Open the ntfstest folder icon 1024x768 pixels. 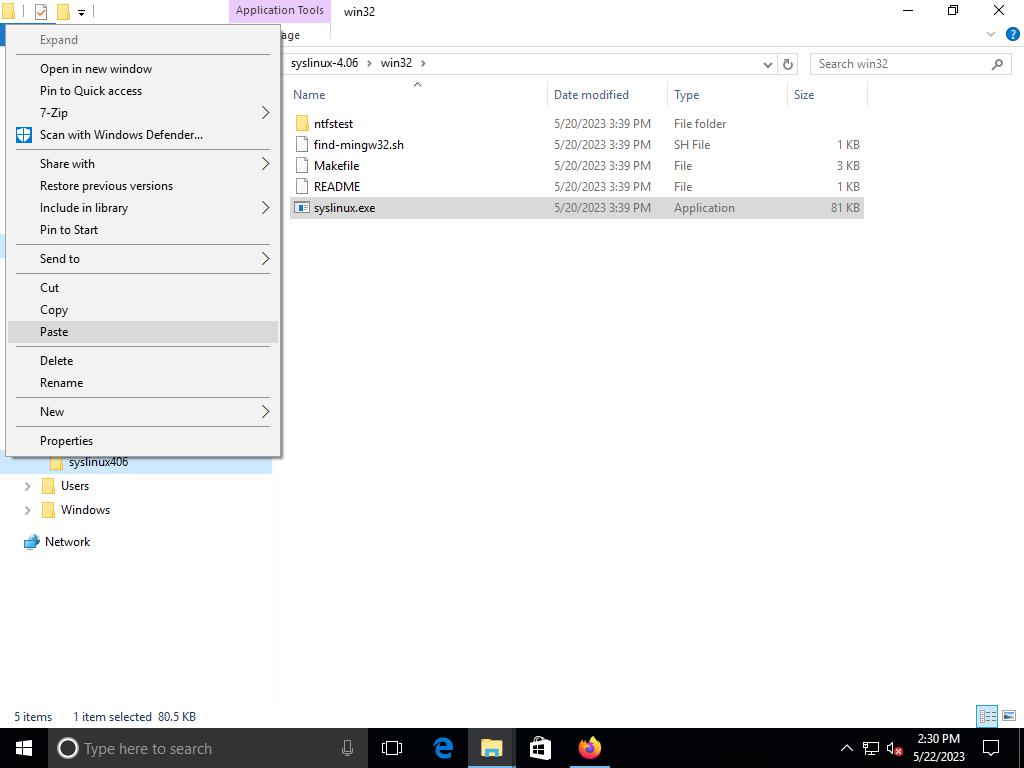[x=302, y=124]
